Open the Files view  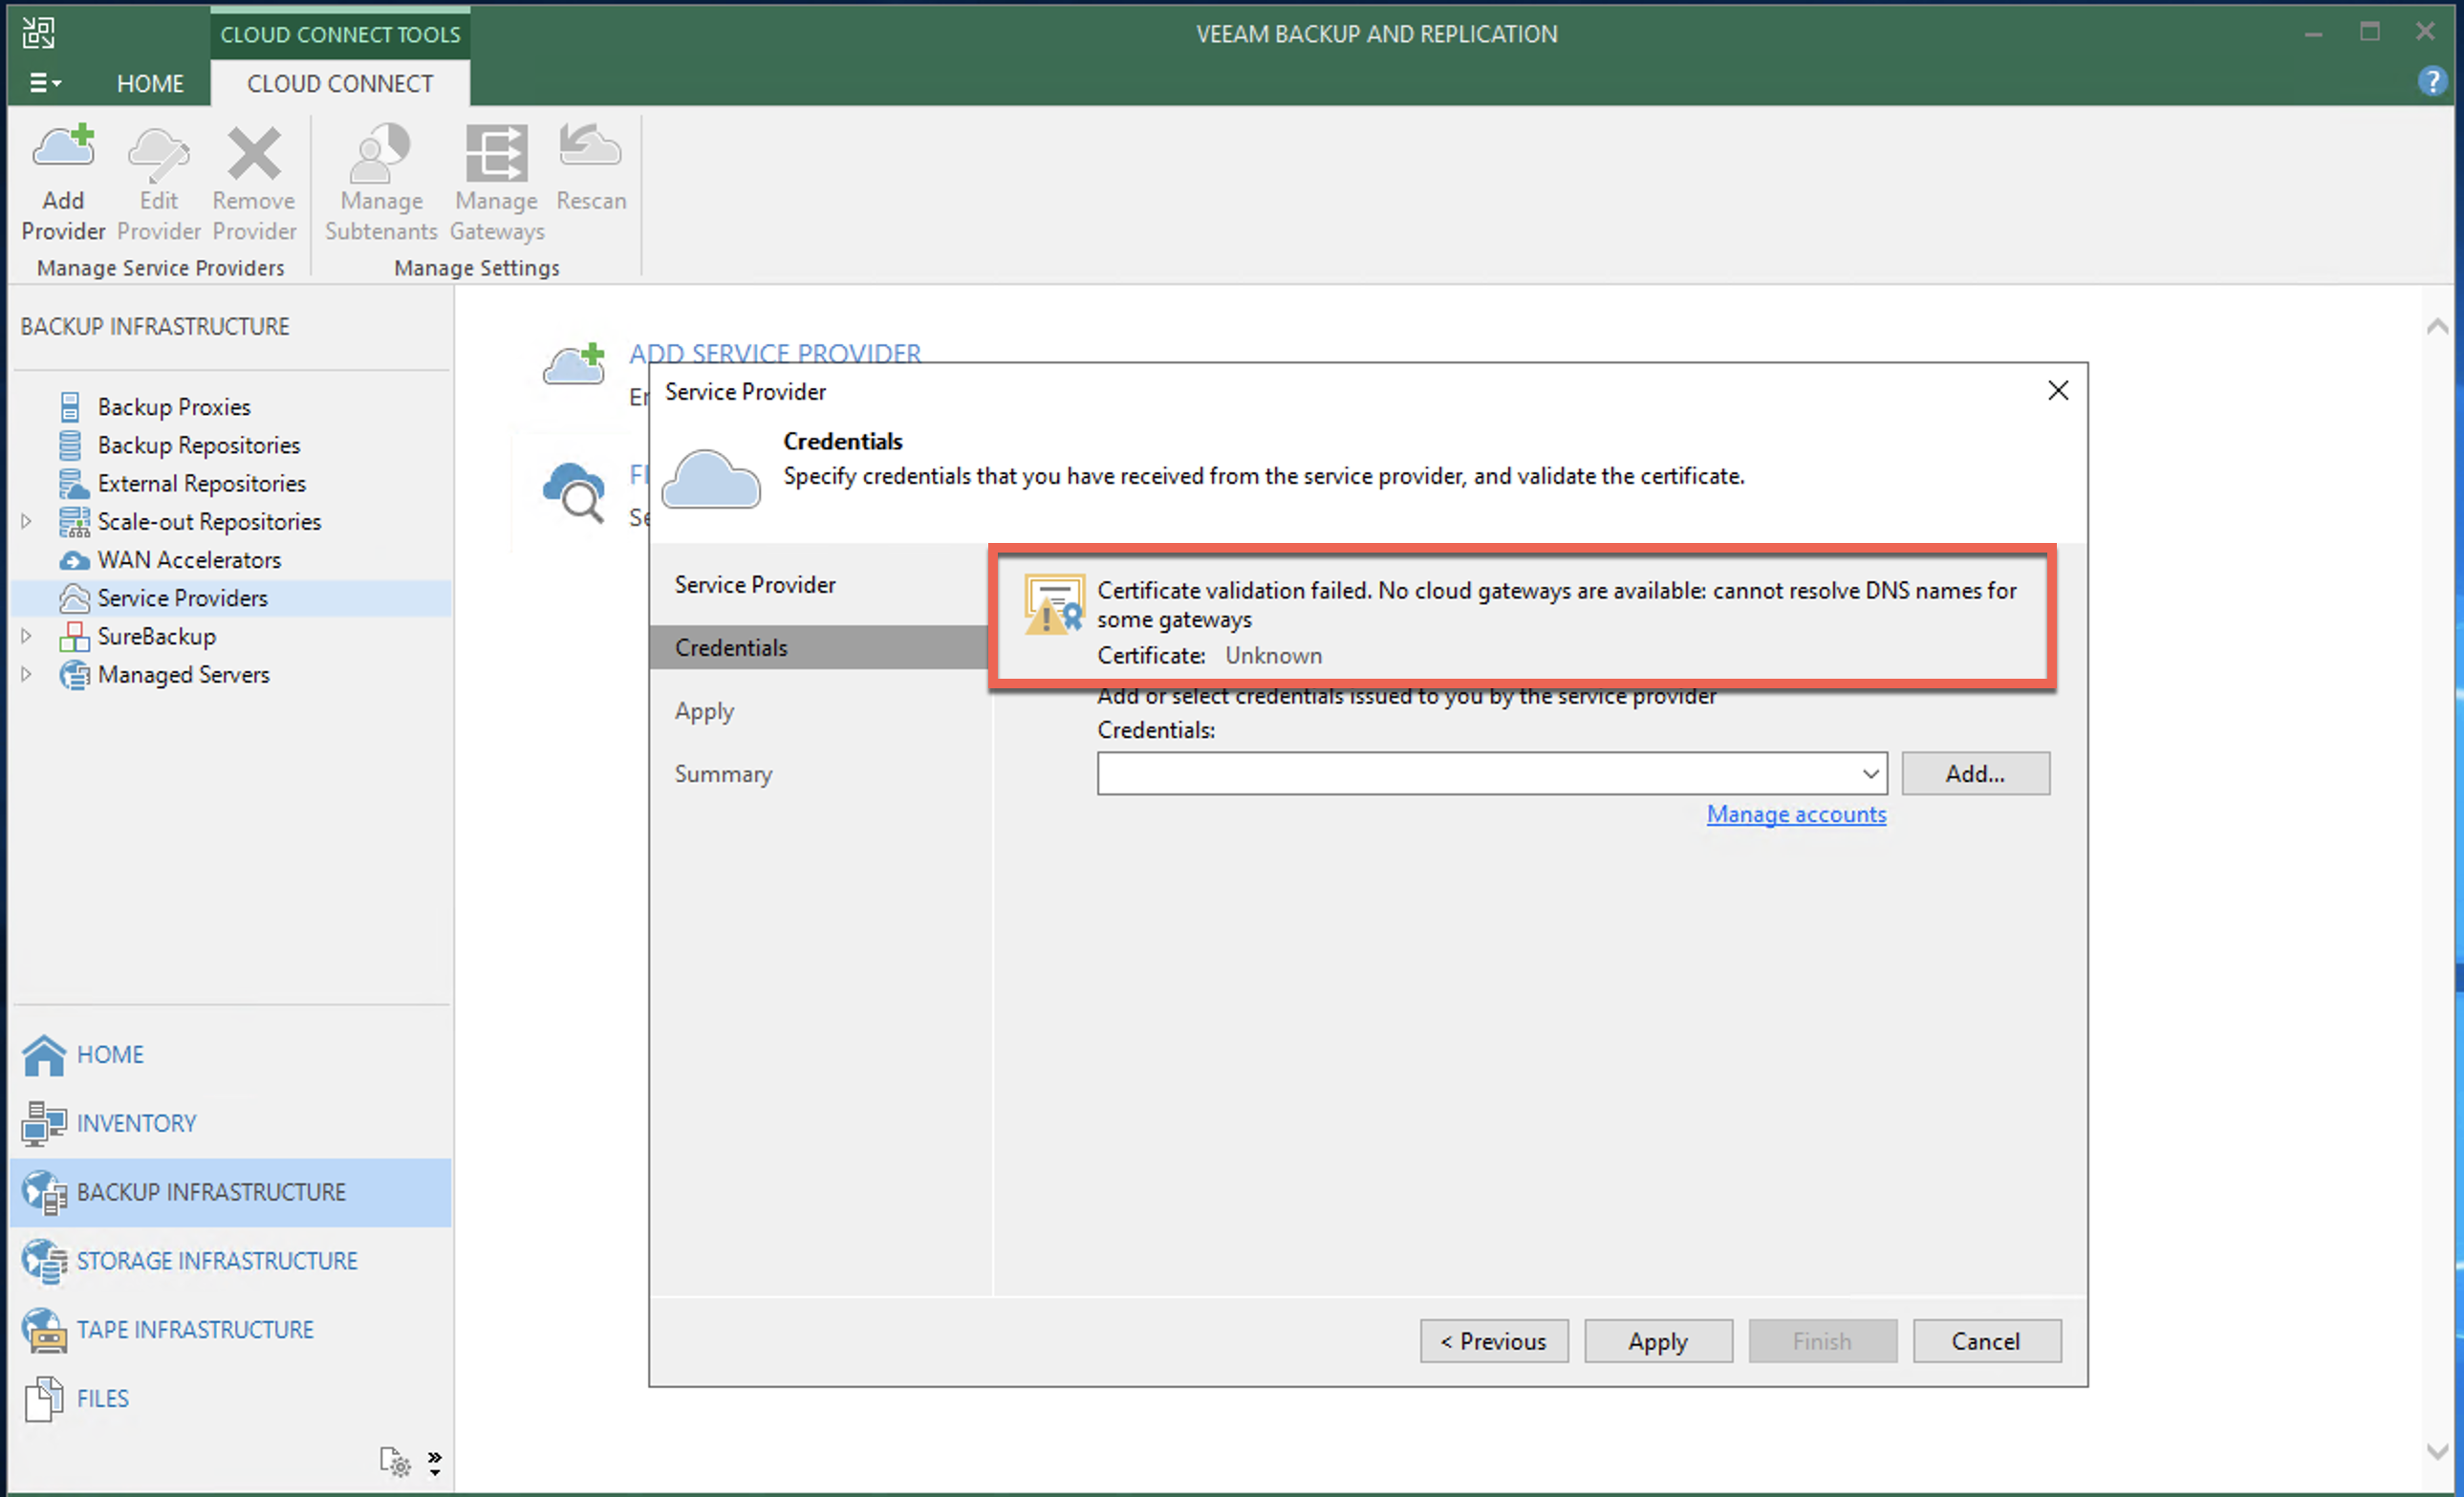tap(102, 1398)
